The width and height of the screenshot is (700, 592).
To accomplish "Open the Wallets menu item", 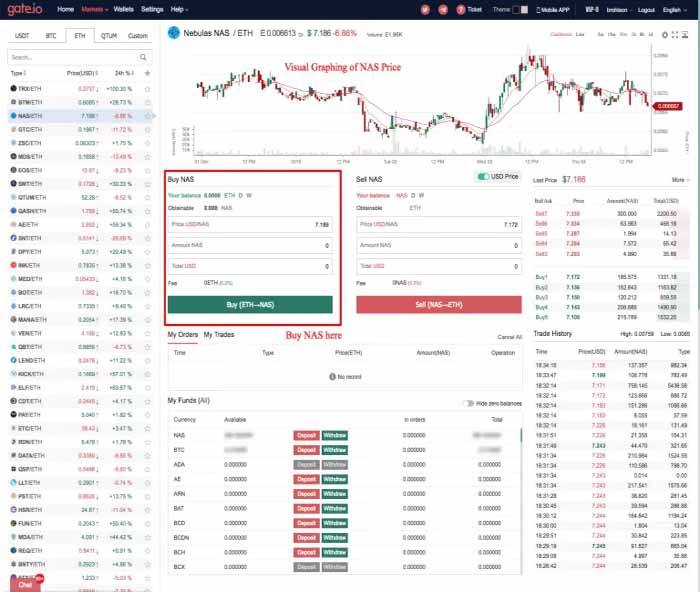I will (124, 9).
